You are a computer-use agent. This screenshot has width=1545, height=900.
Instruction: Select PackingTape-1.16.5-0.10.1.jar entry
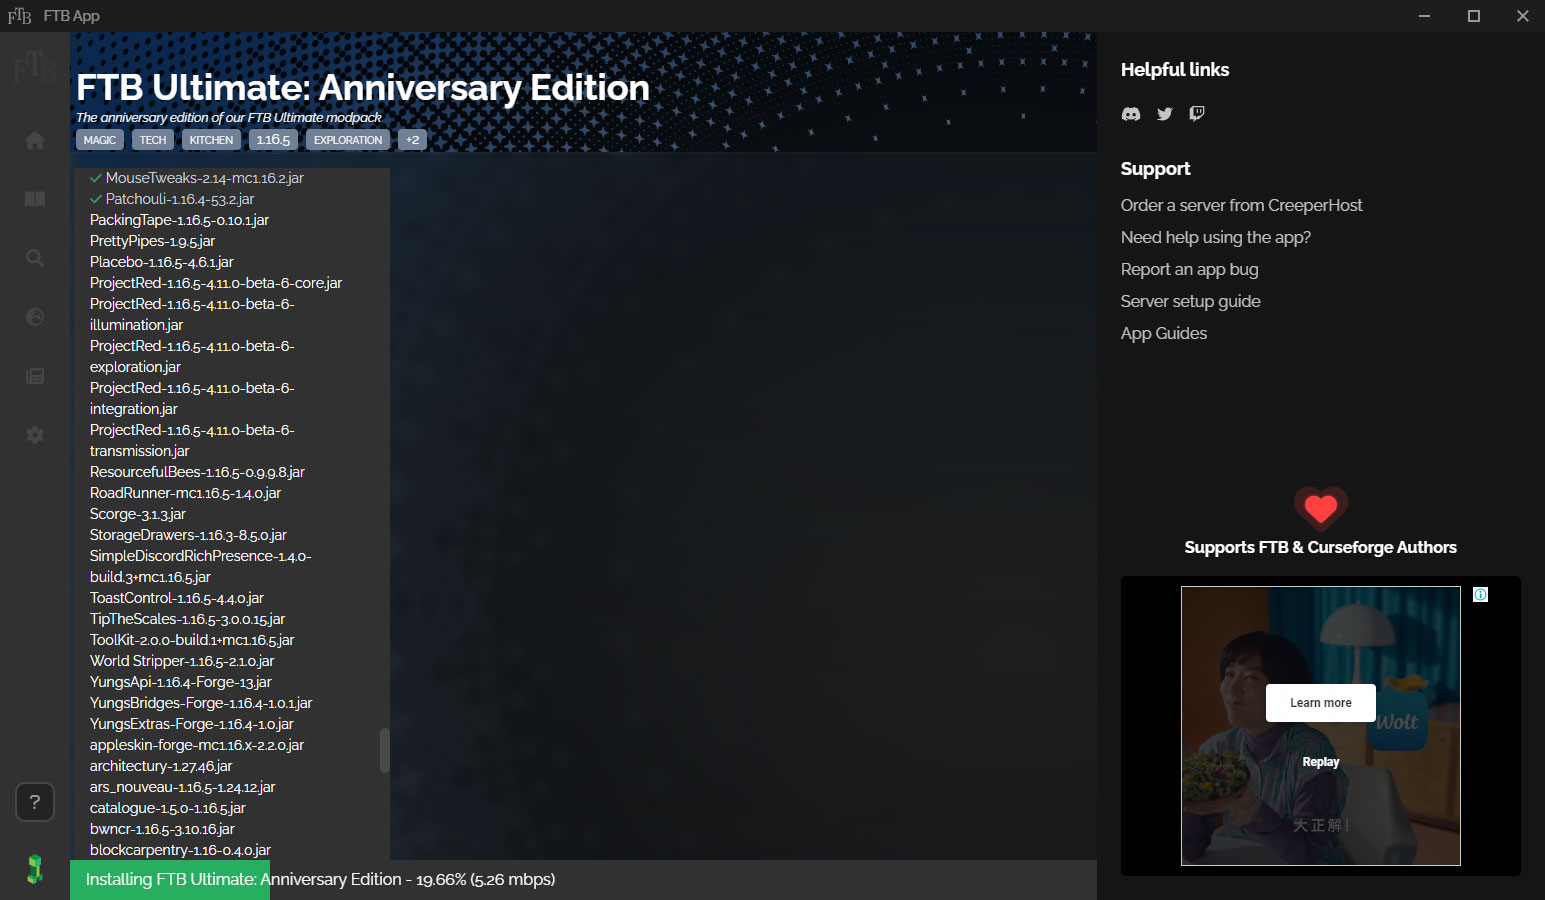pos(180,220)
